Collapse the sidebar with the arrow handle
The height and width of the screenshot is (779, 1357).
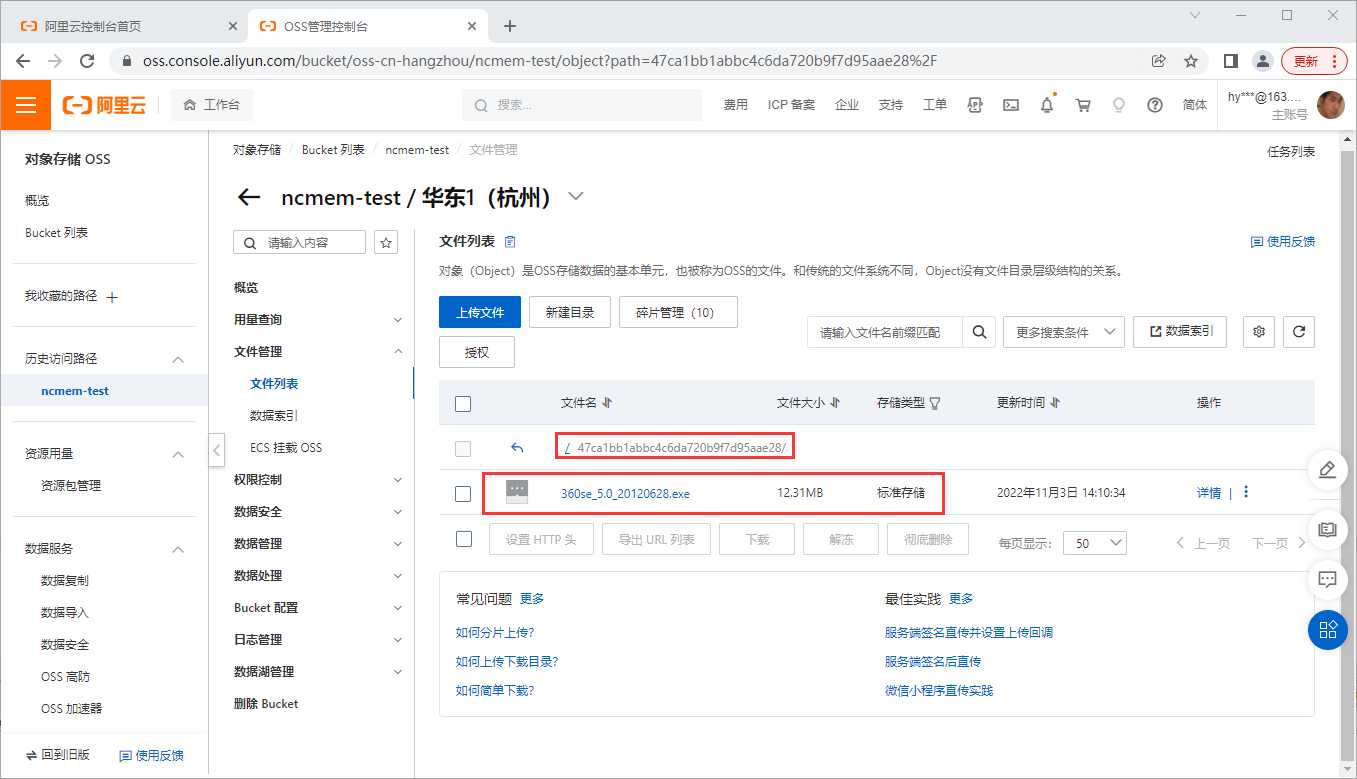click(x=217, y=450)
